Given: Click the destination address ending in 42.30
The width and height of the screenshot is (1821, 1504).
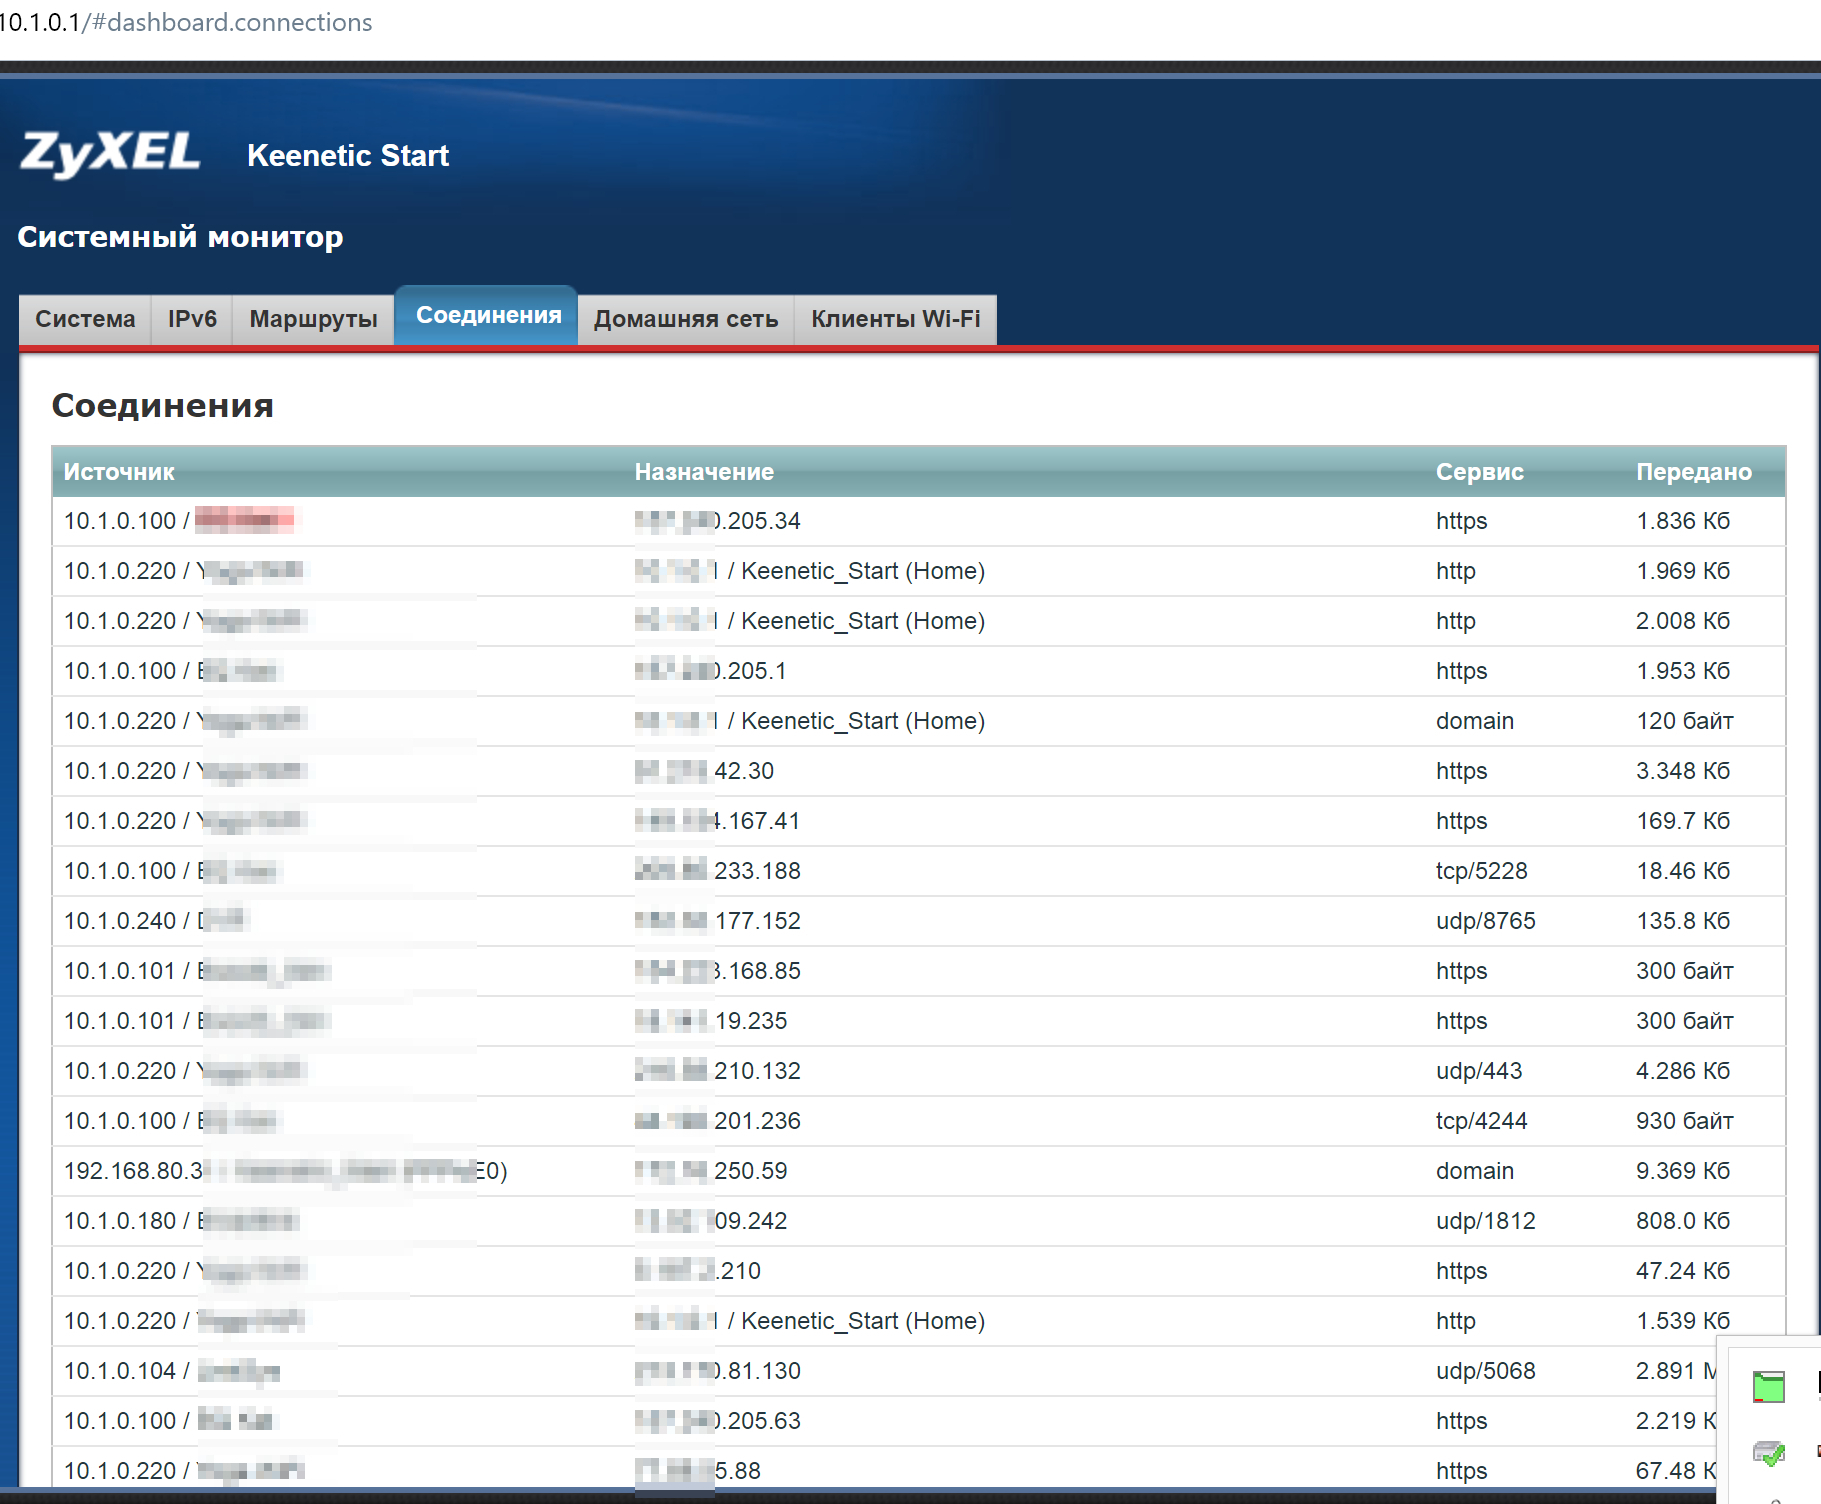Looking at the screenshot, I should pos(705,771).
